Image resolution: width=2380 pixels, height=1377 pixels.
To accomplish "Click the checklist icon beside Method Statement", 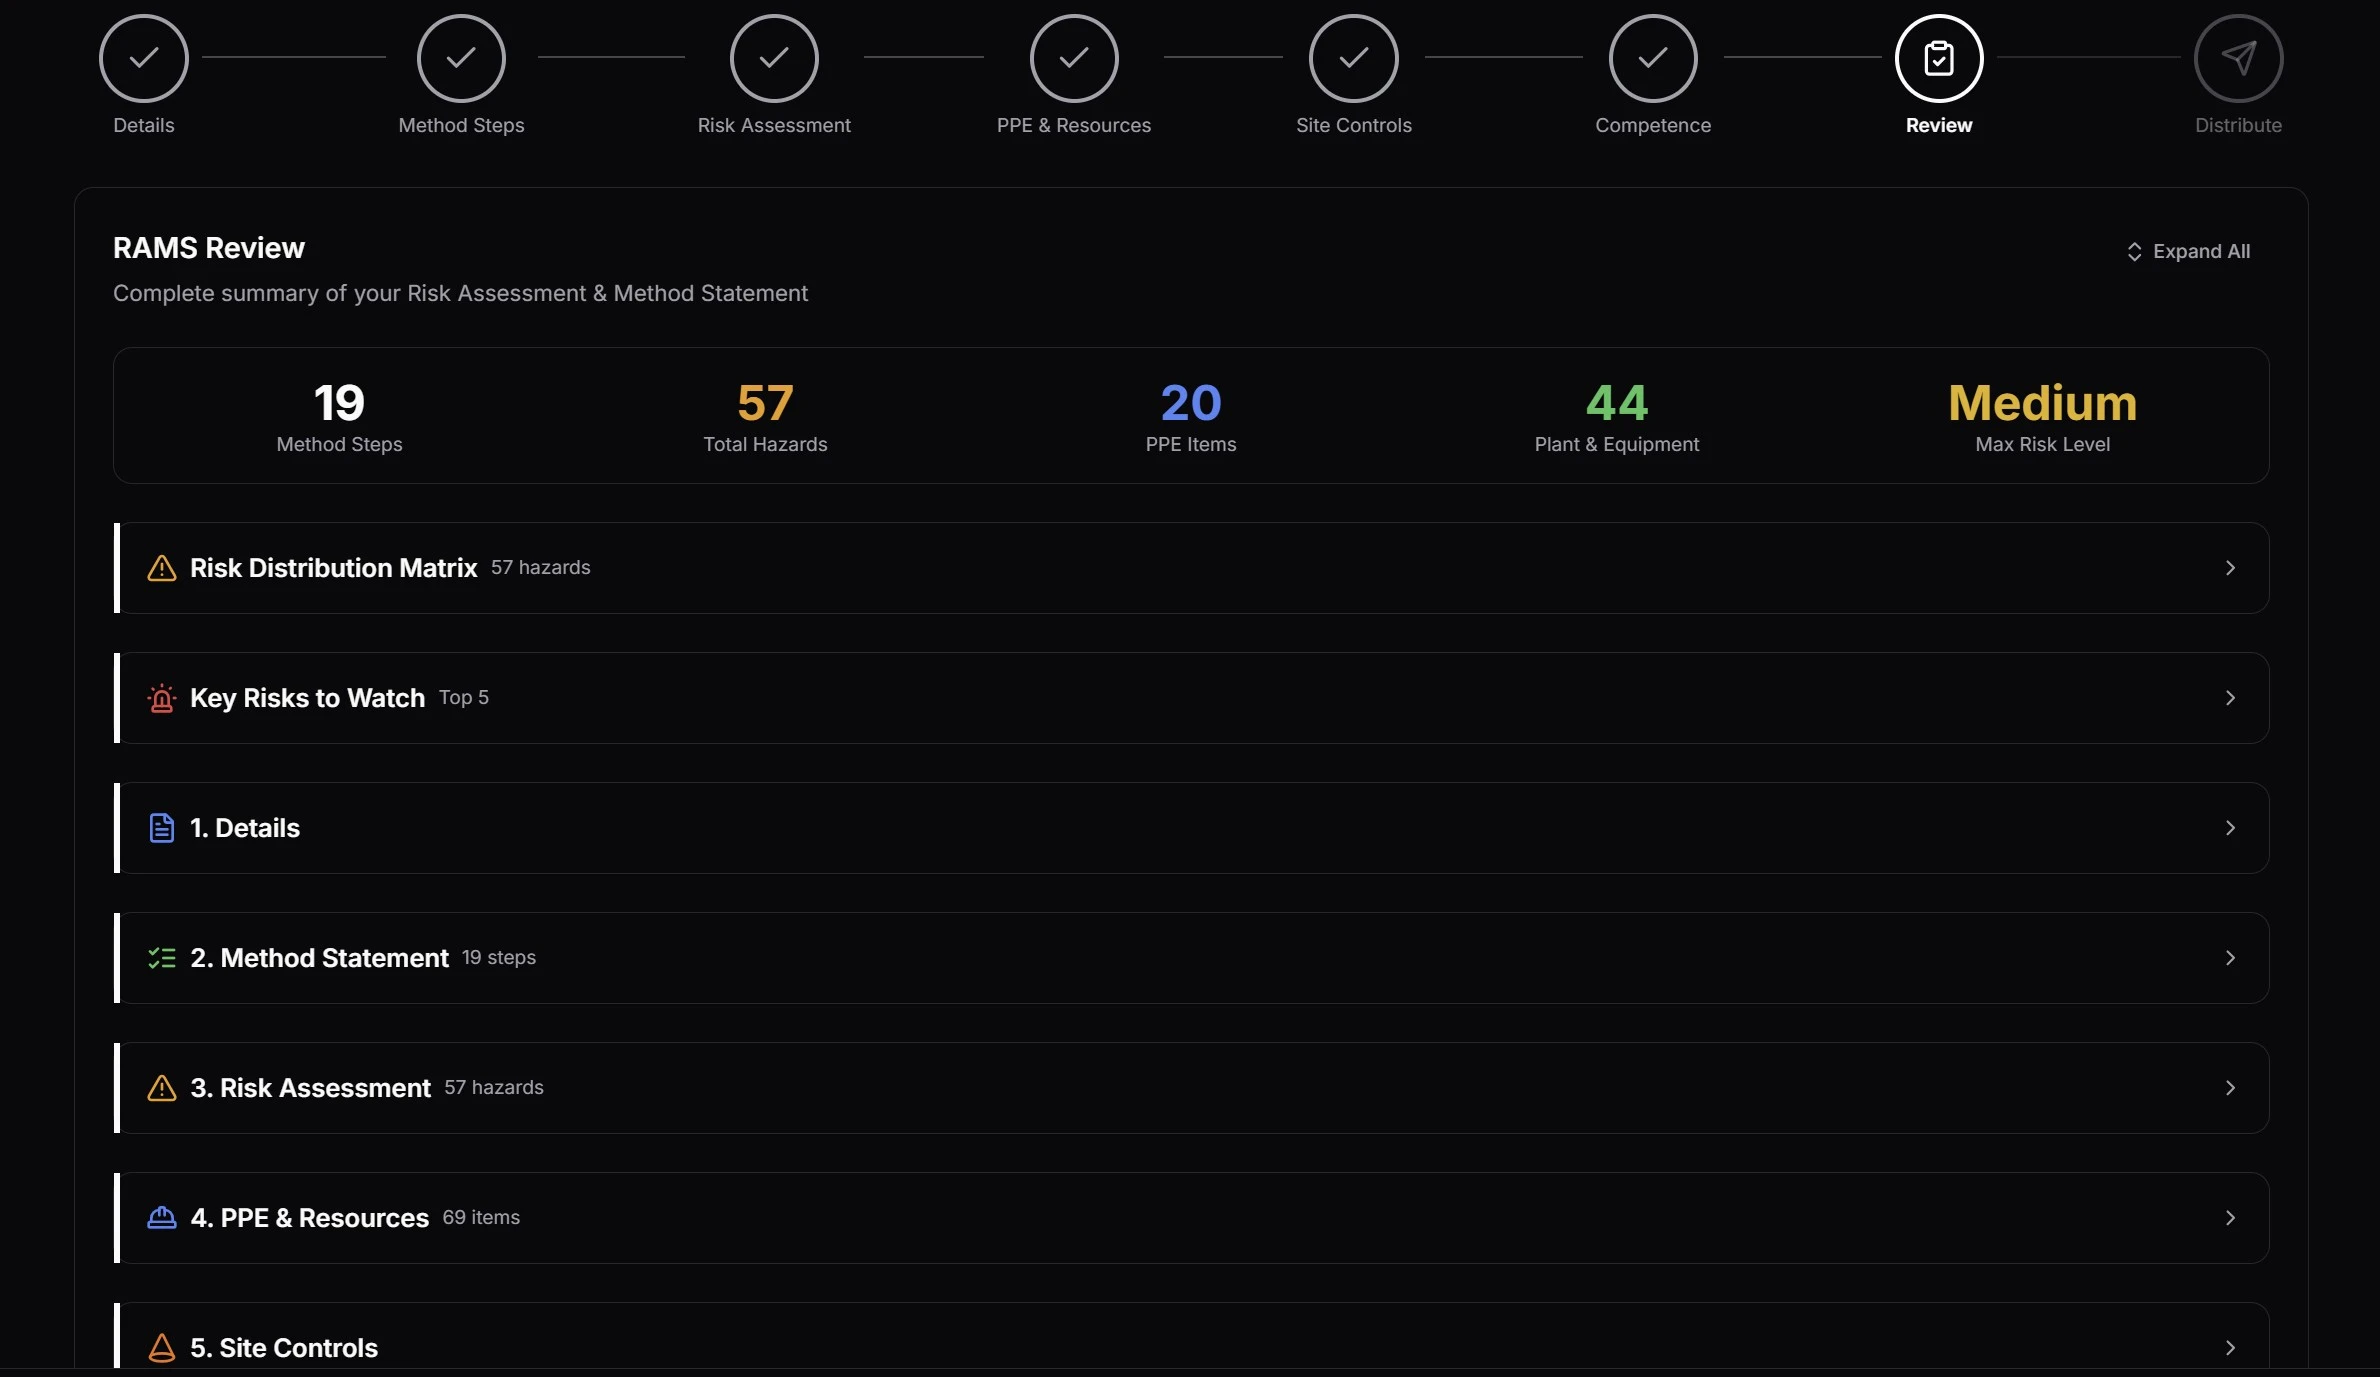I will click(161, 958).
